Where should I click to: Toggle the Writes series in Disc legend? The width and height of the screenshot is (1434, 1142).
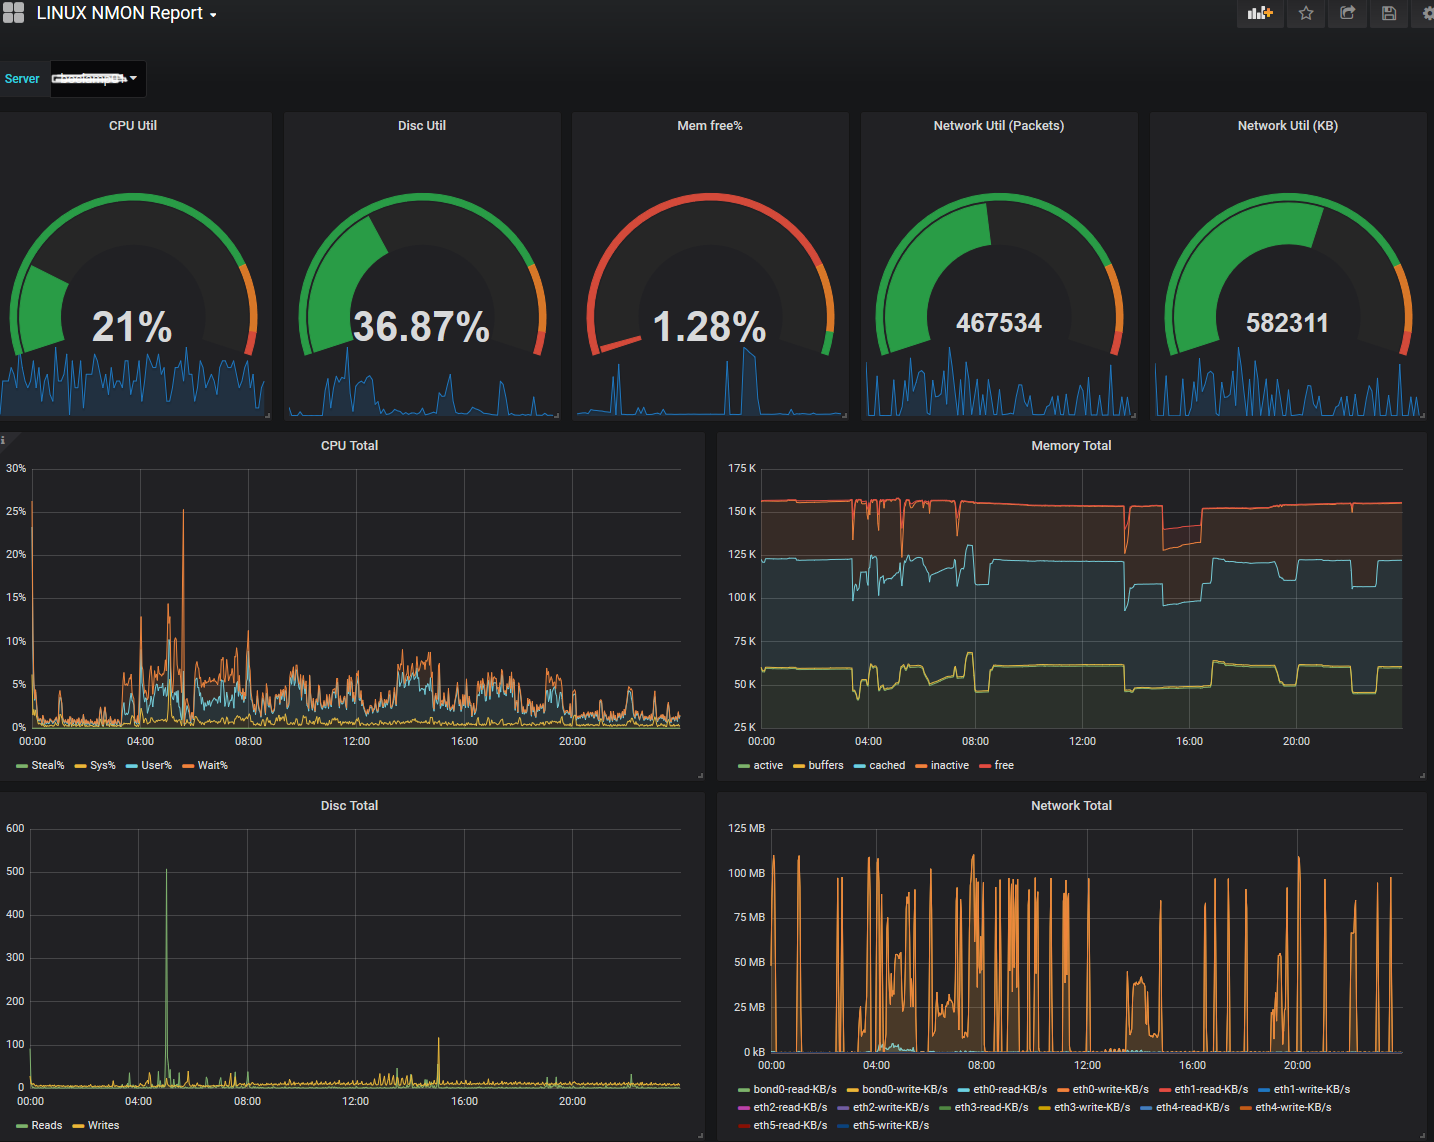click(103, 1126)
